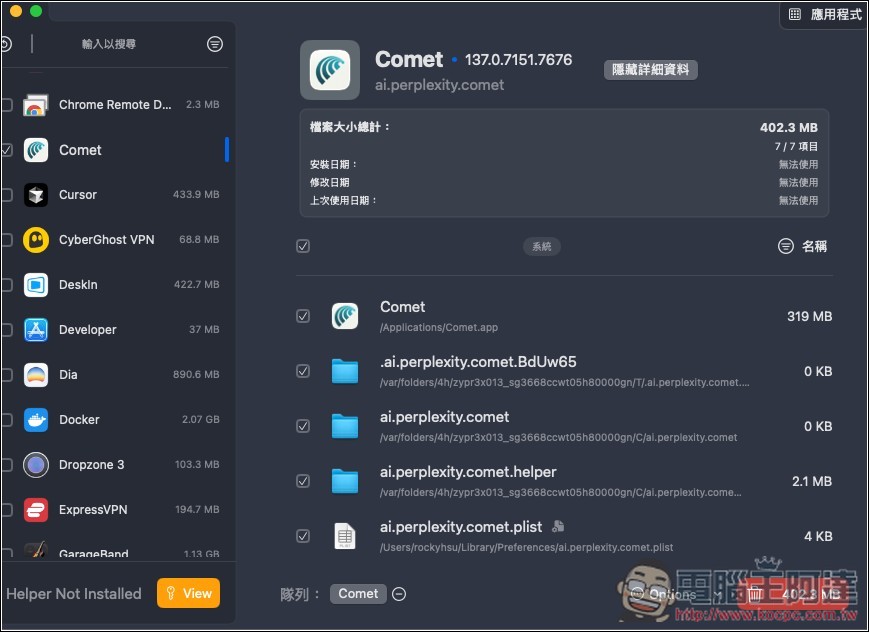Toggle the select-all files checkbox above the list

[x=303, y=246]
